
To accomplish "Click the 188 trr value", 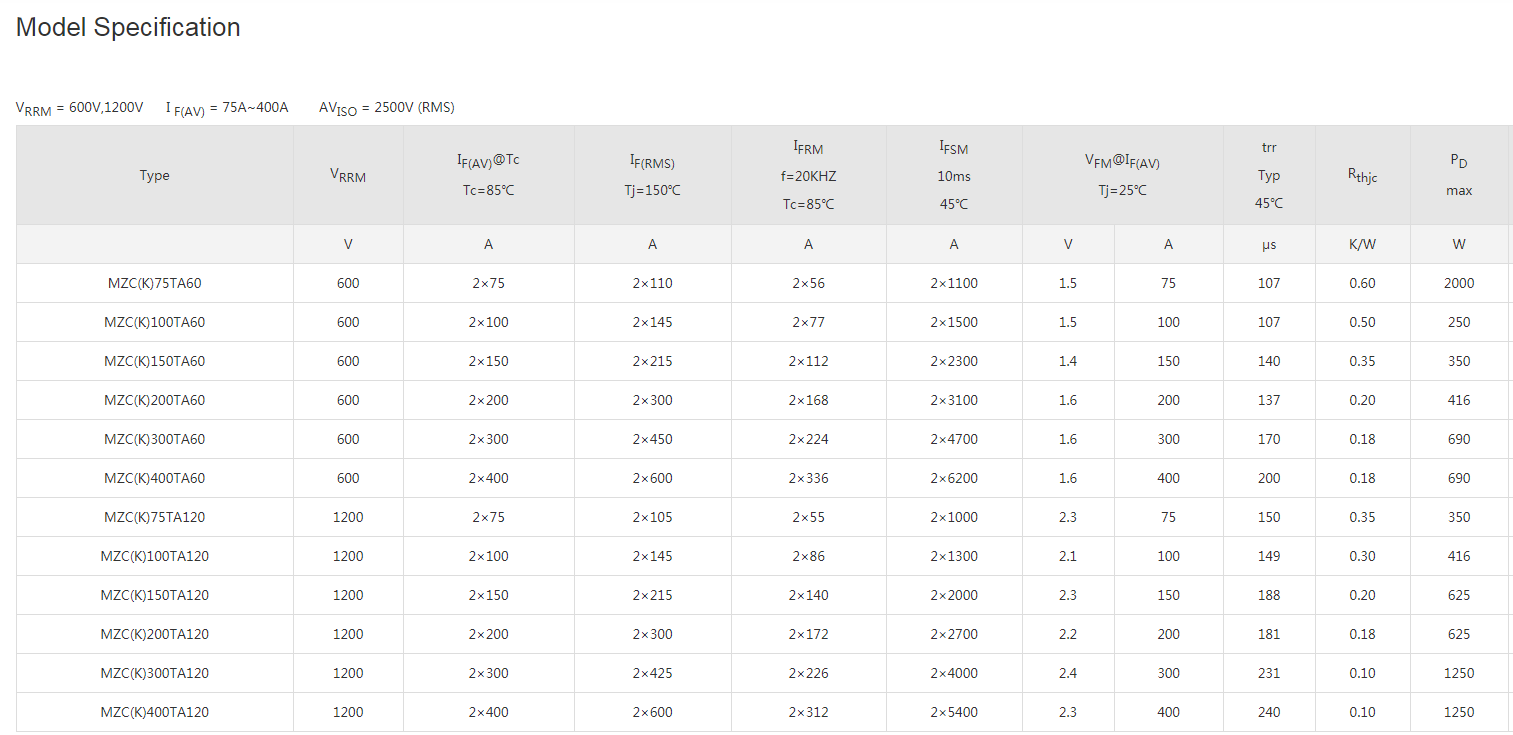I will coord(1269,595).
